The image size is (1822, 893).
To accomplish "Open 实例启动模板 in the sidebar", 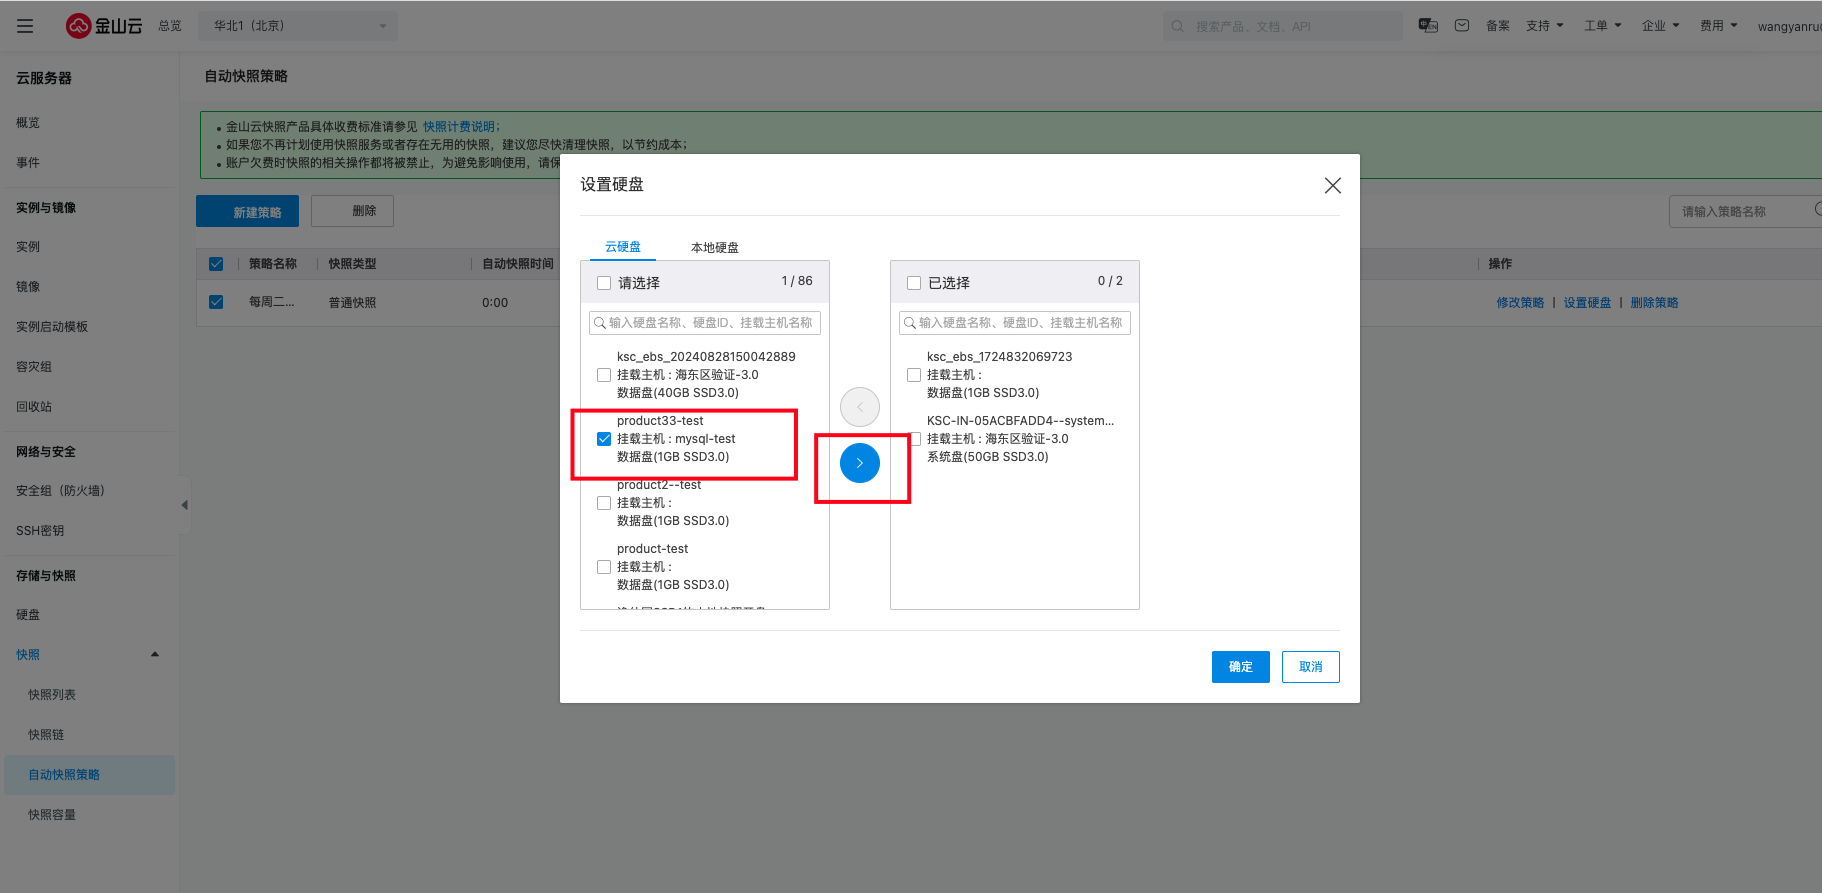I will 52,327.
